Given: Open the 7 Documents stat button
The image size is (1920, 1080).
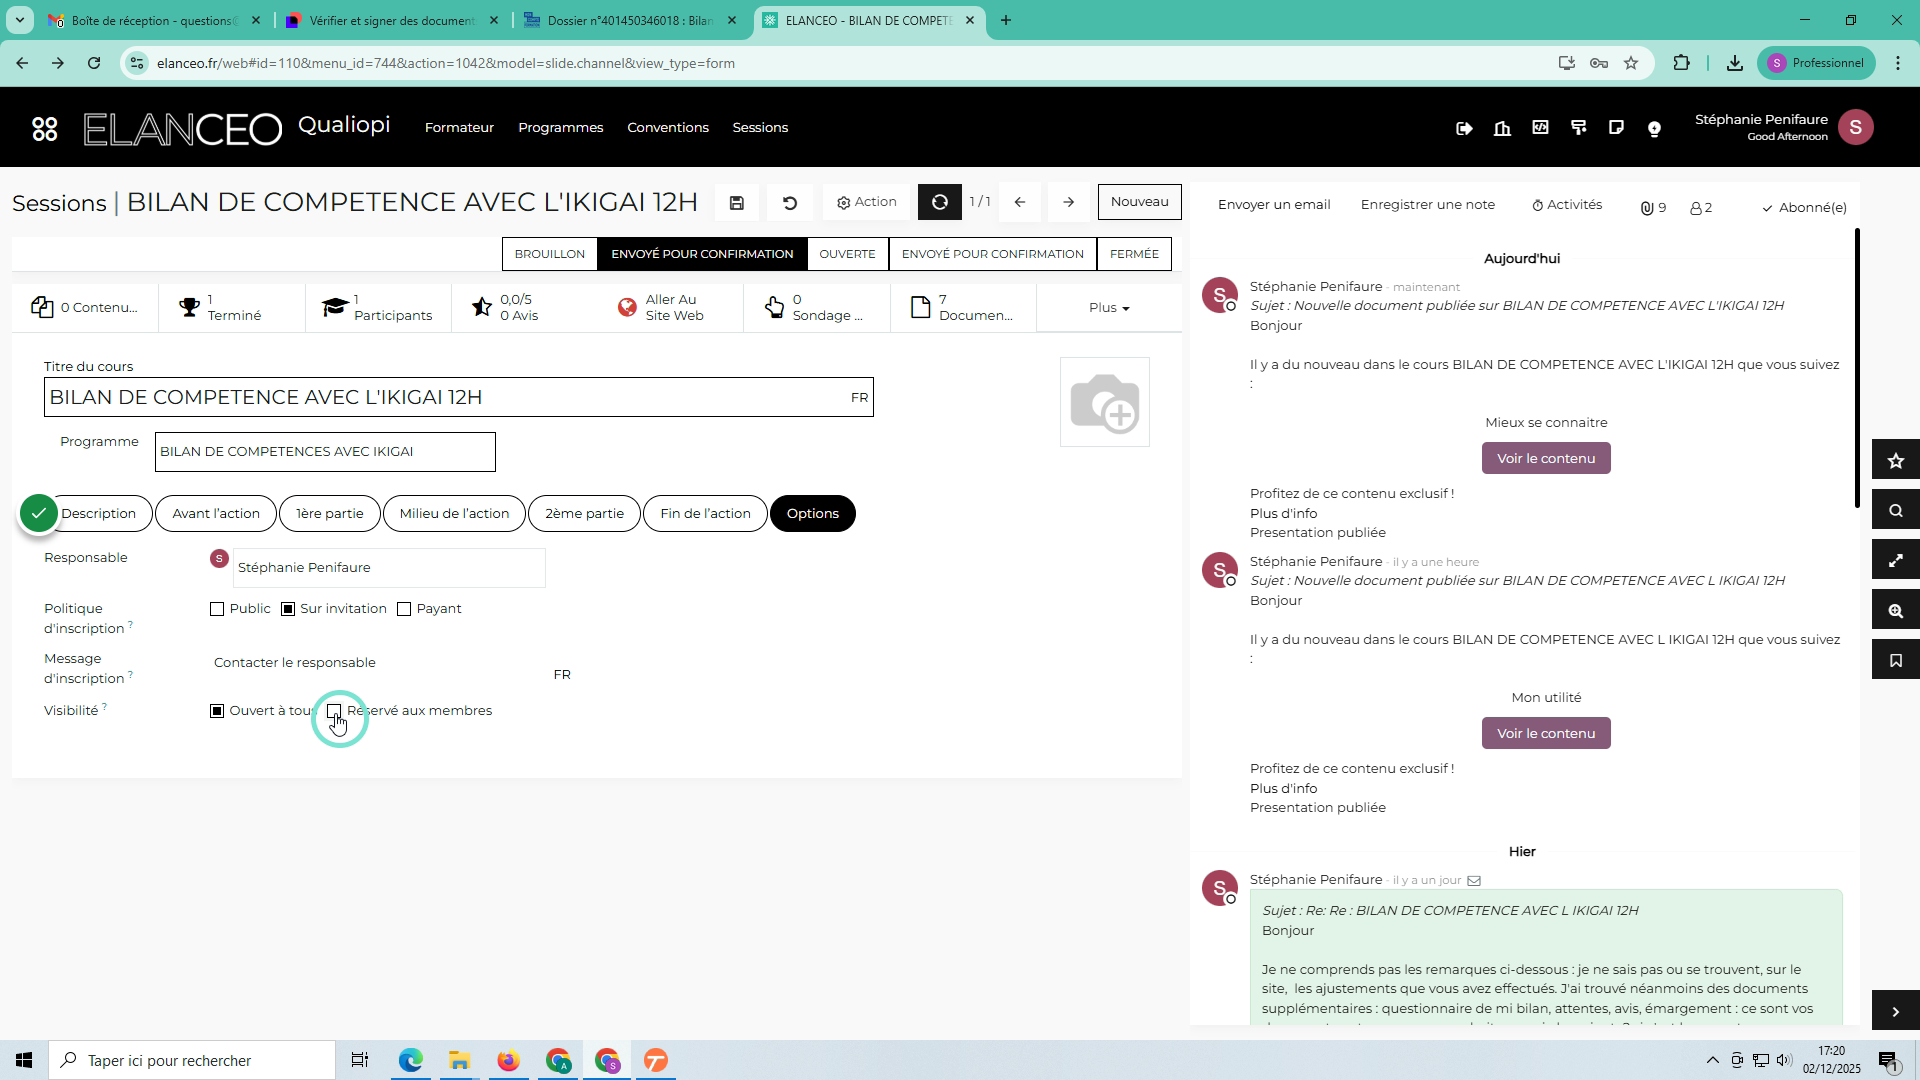Looking at the screenshot, I should click(x=963, y=308).
